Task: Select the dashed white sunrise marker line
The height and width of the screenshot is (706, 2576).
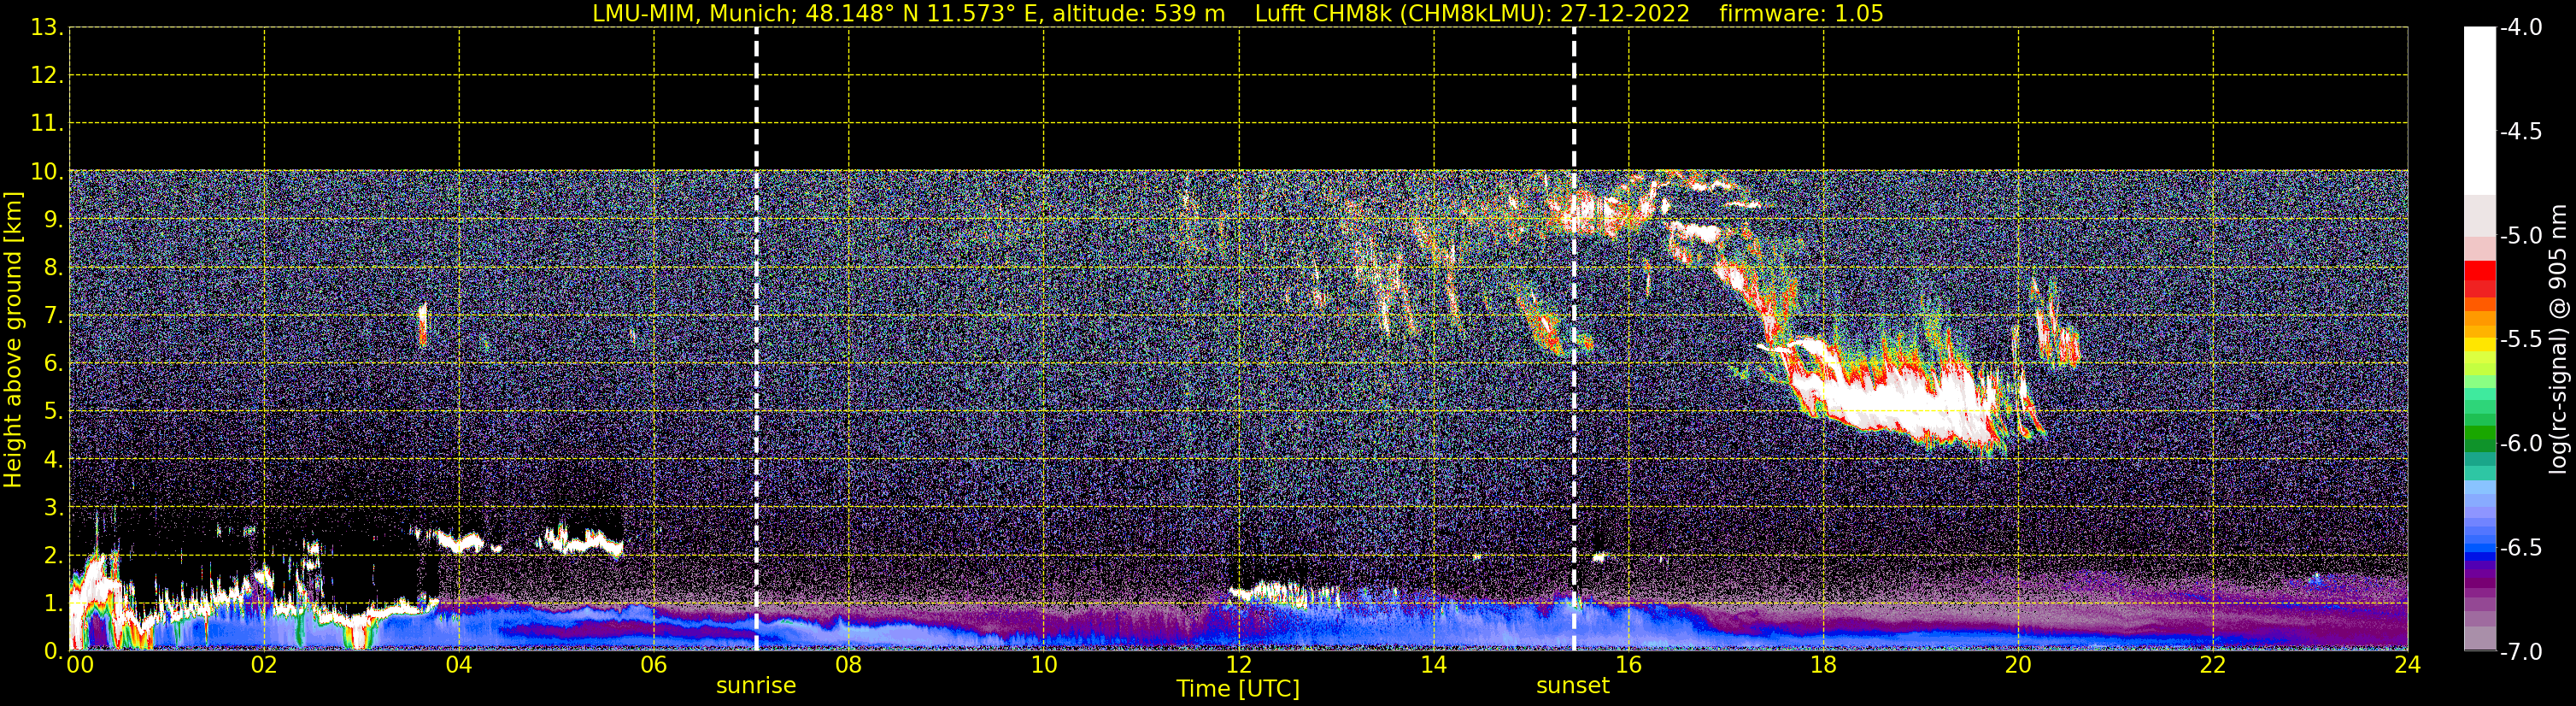Action: coord(756,339)
